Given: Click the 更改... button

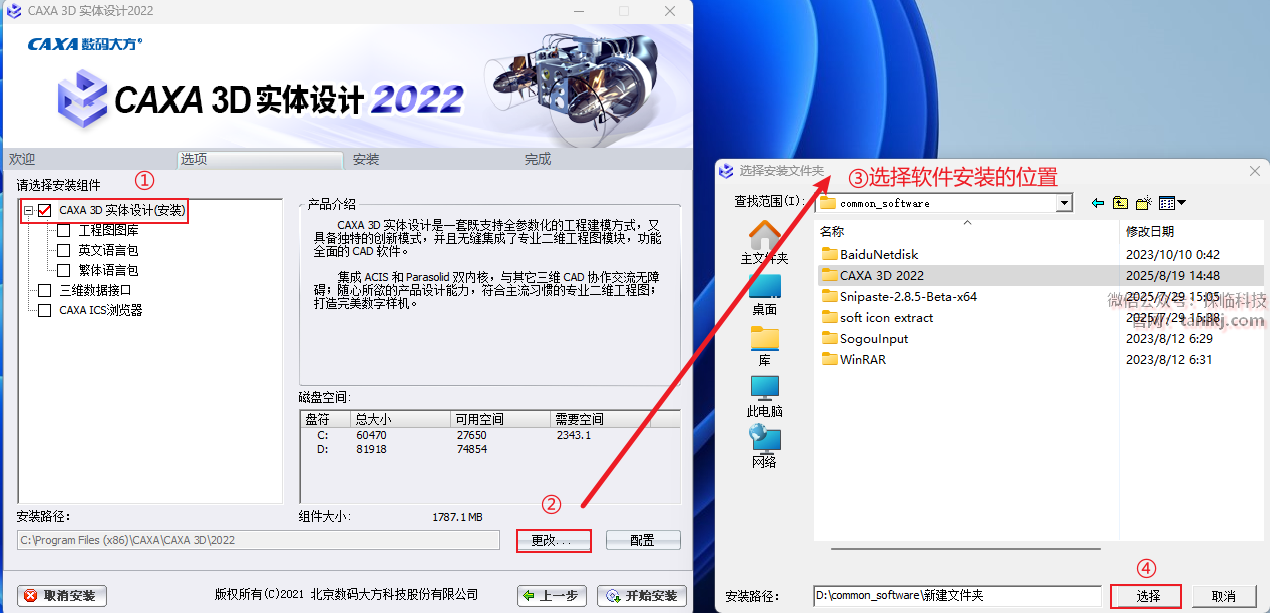Looking at the screenshot, I should (x=553, y=540).
